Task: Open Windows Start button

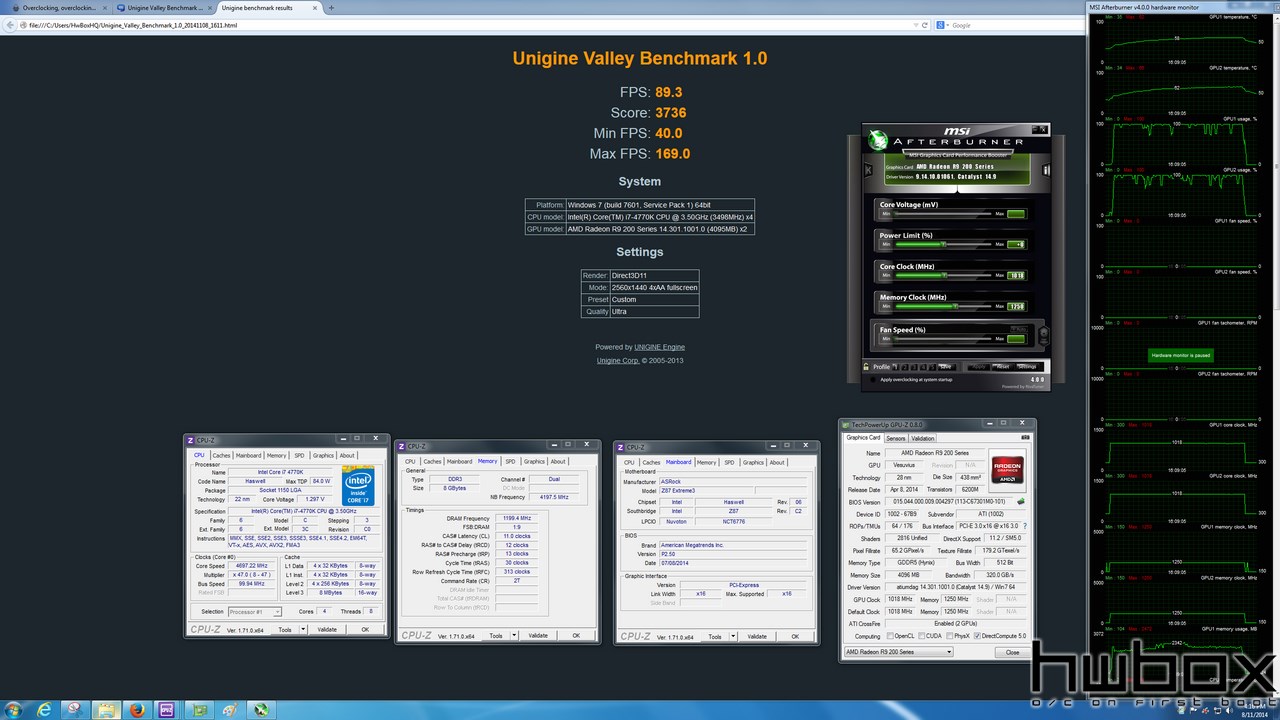Action: 13,709
